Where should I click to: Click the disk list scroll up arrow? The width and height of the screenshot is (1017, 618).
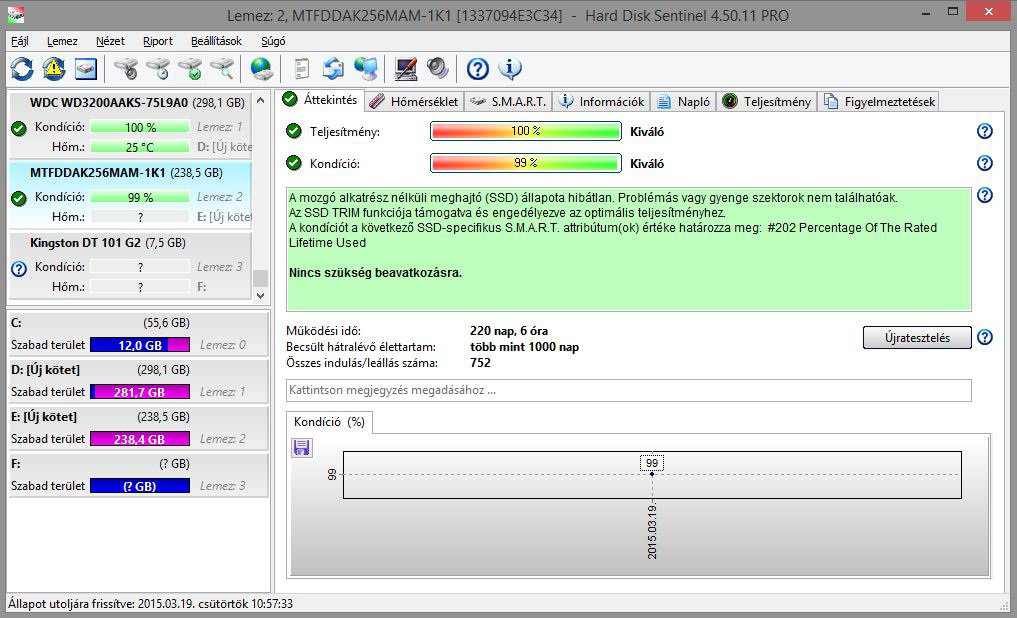261,101
